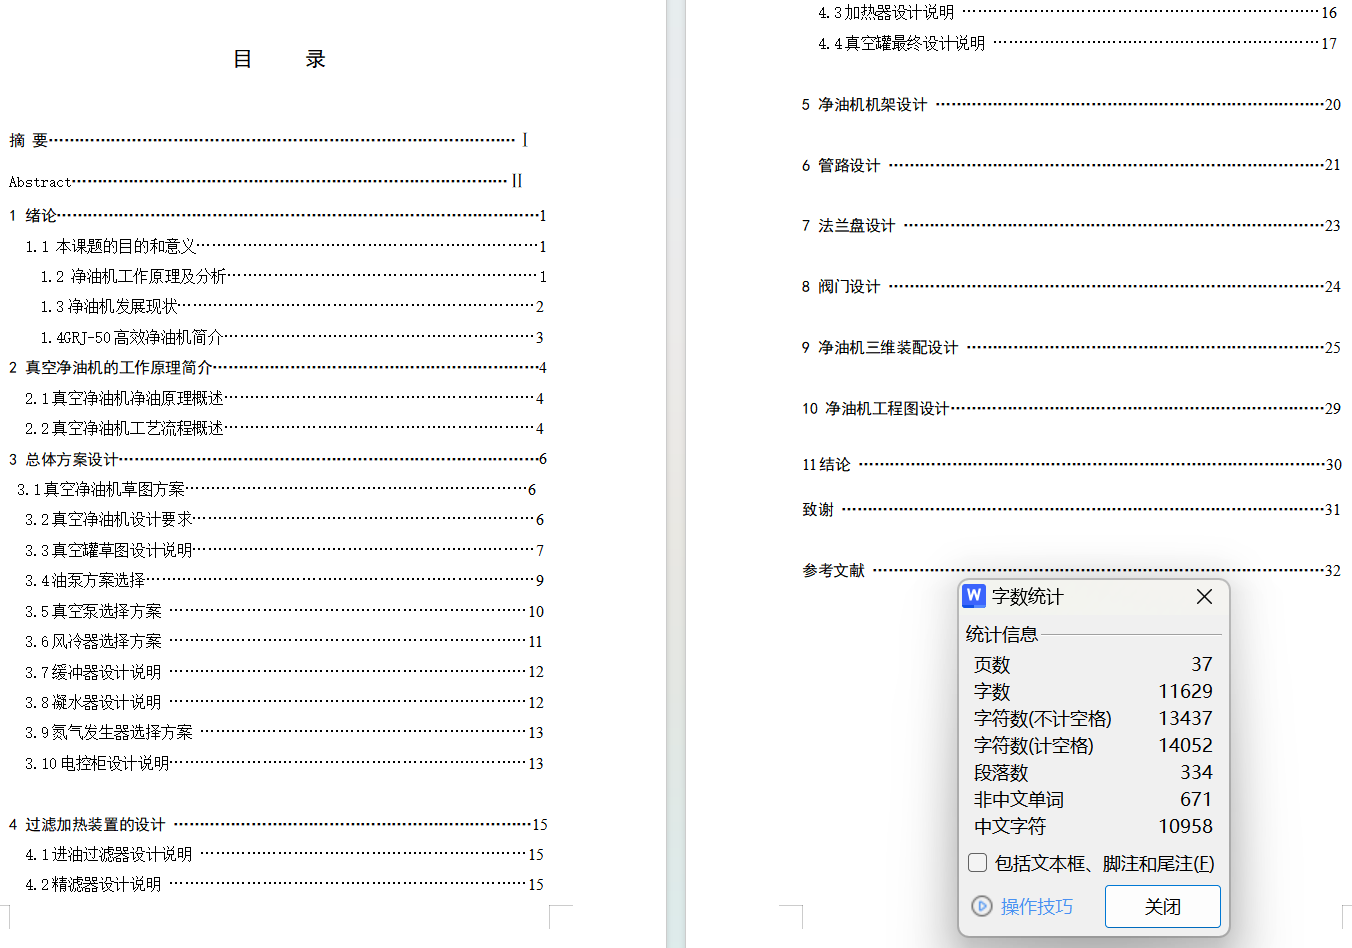Enable 包括文本框、脚注和尾注 checkbox

pyautogui.click(x=978, y=863)
